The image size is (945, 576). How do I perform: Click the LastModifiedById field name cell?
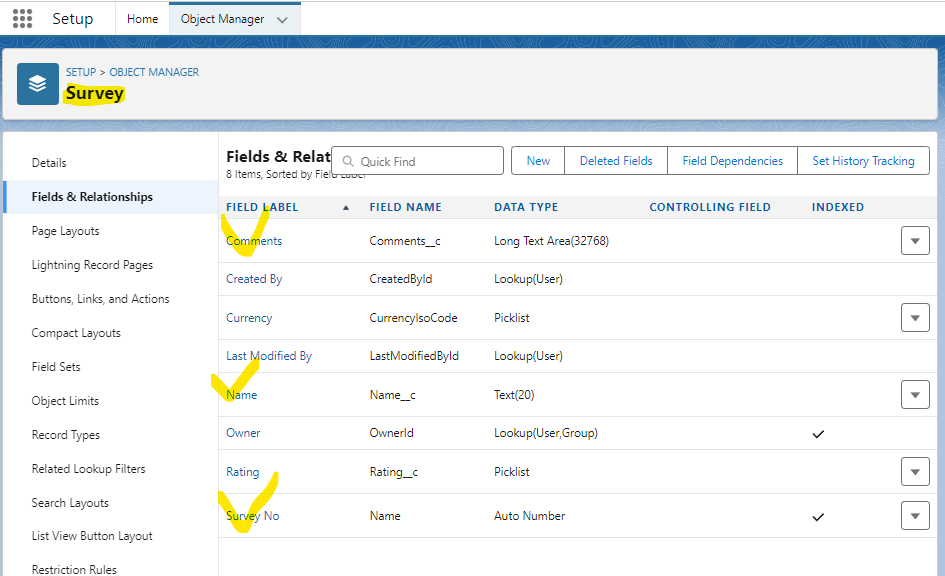coord(414,356)
